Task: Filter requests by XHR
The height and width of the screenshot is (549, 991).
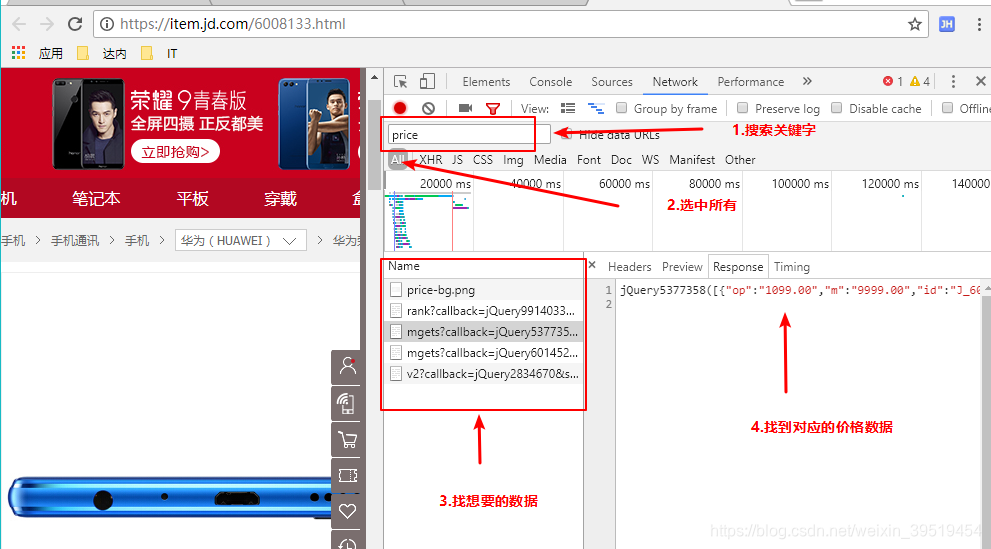Action: (431, 160)
